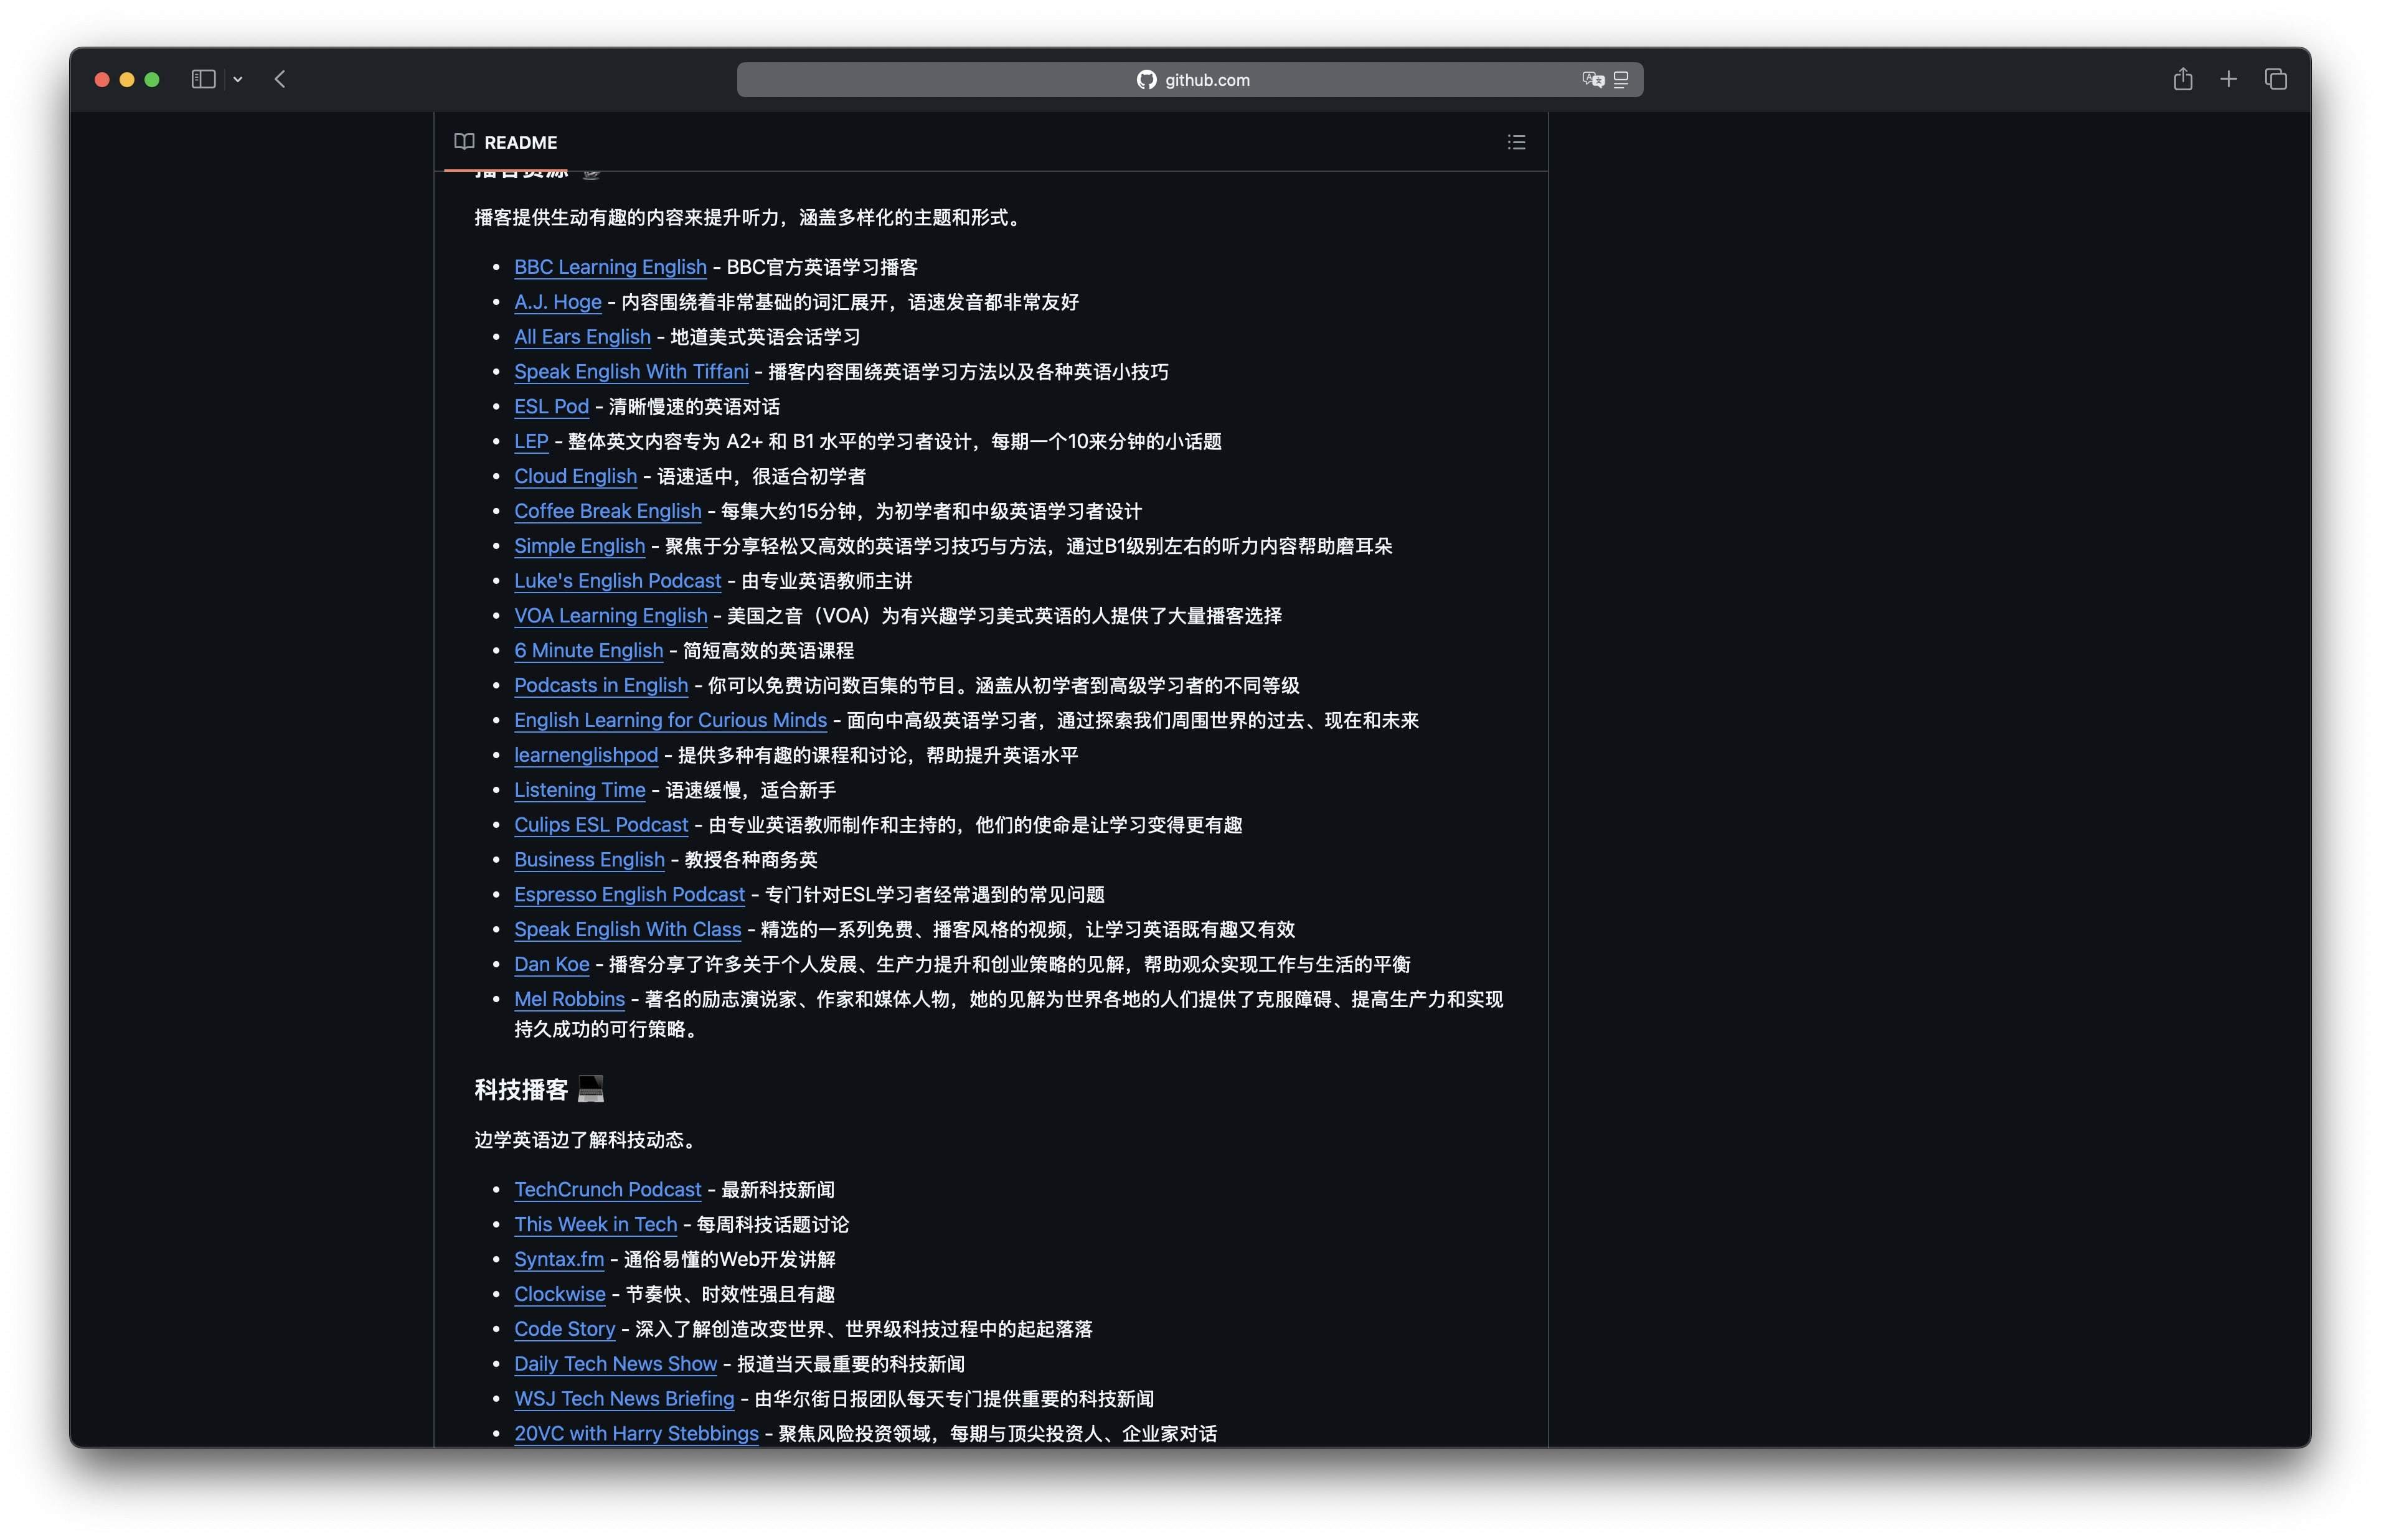2381x1540 pixels.
Task: Open the 6 Minute English link
Action: (588, 651)
